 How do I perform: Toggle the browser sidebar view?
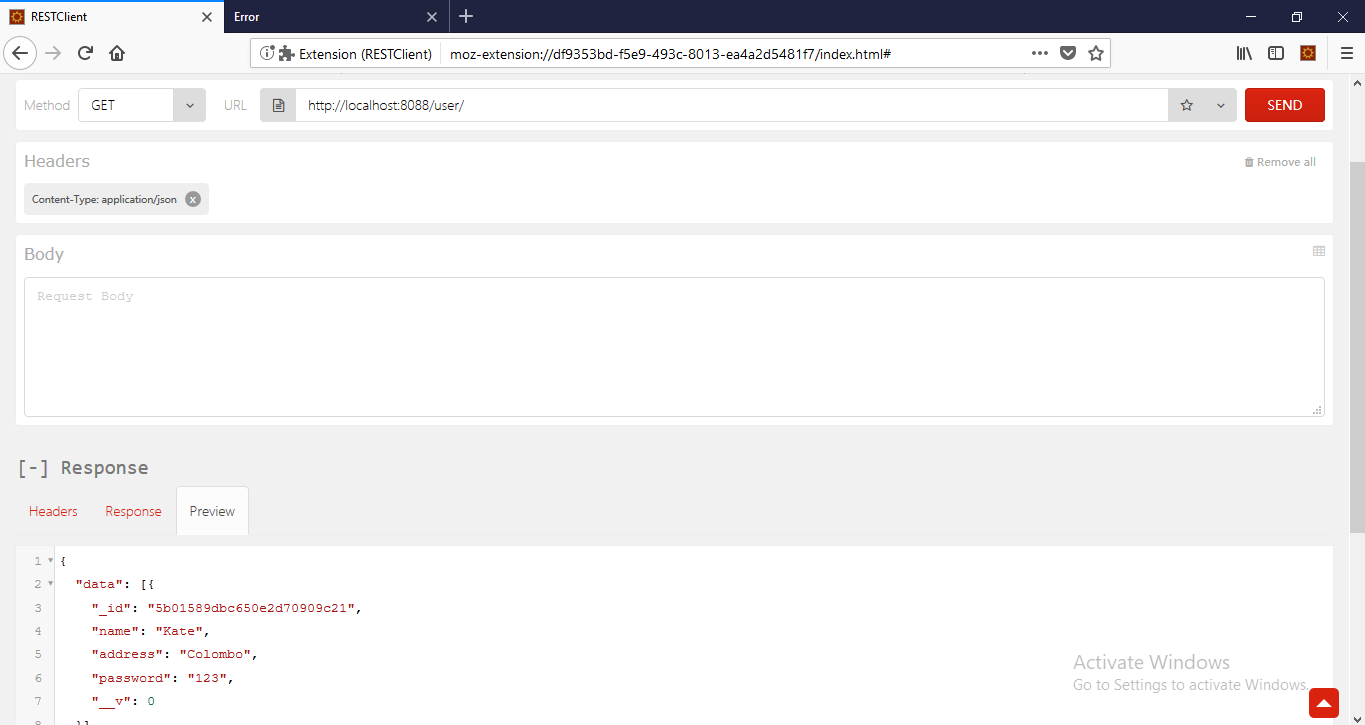(x=1276, y=53)
